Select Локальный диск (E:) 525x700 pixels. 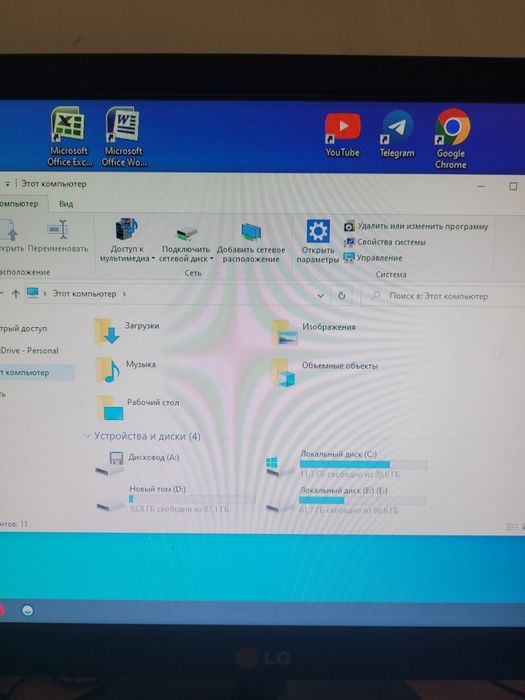tap(346, 500)
